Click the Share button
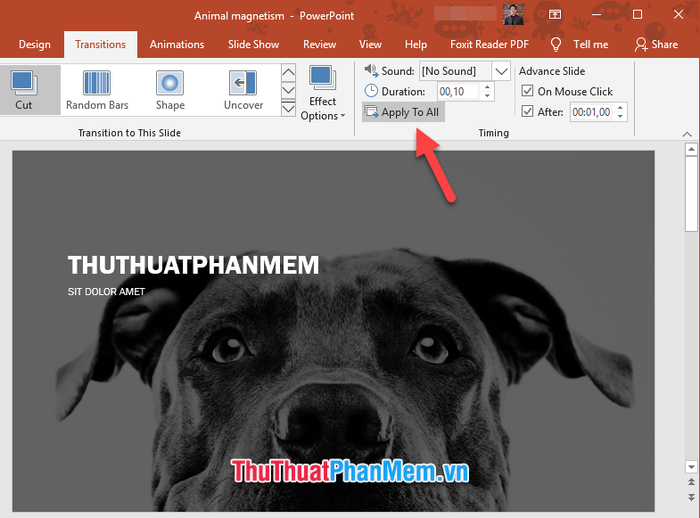The height and width of the screenshot is (518, 700). pos(656,44)
